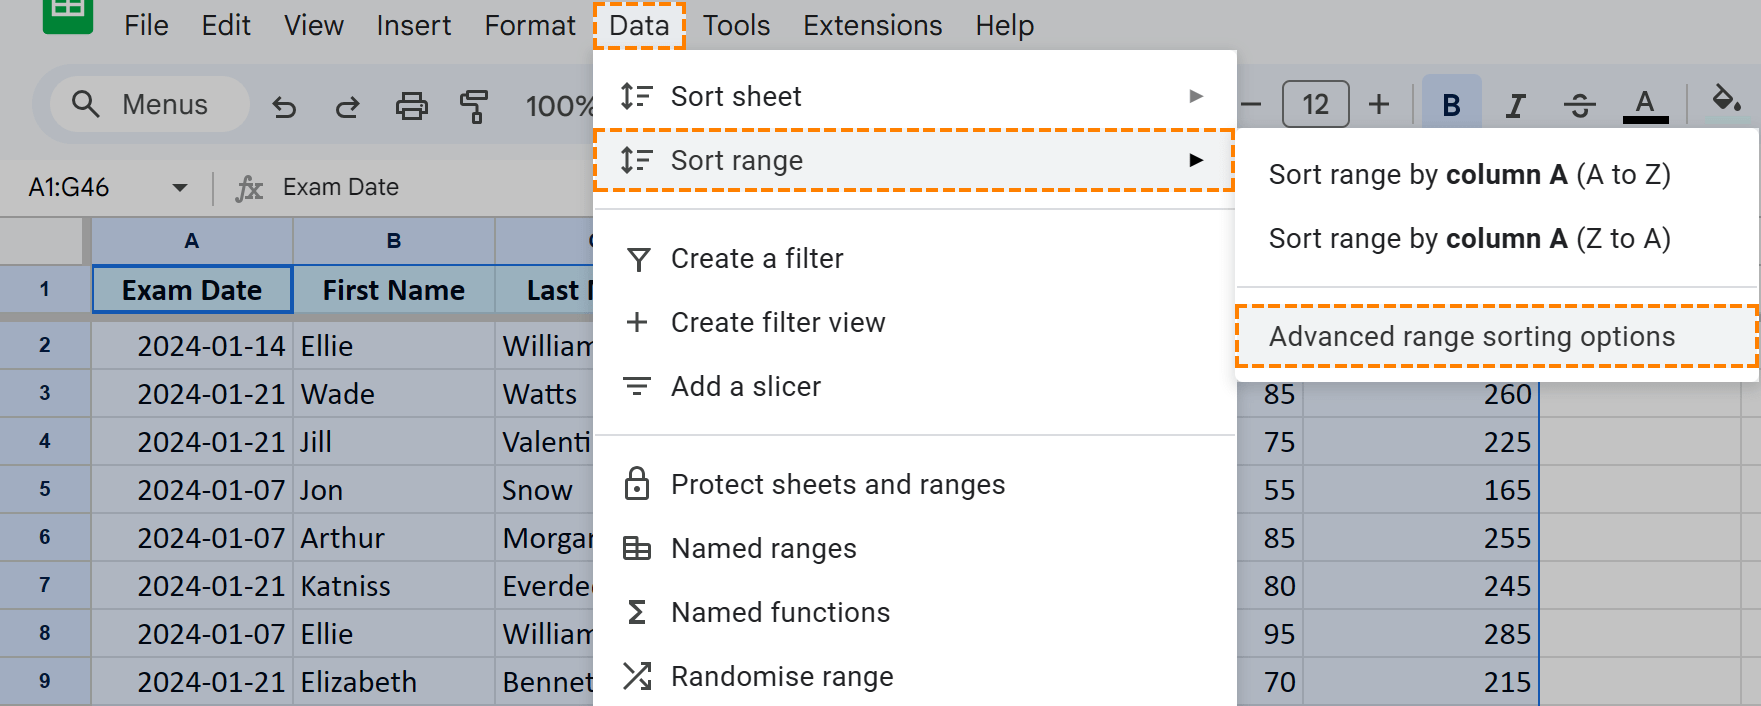This screenshot has width=1761, height=706.
Task: Increase font size with plus icon
Action: click(1379, 104)
